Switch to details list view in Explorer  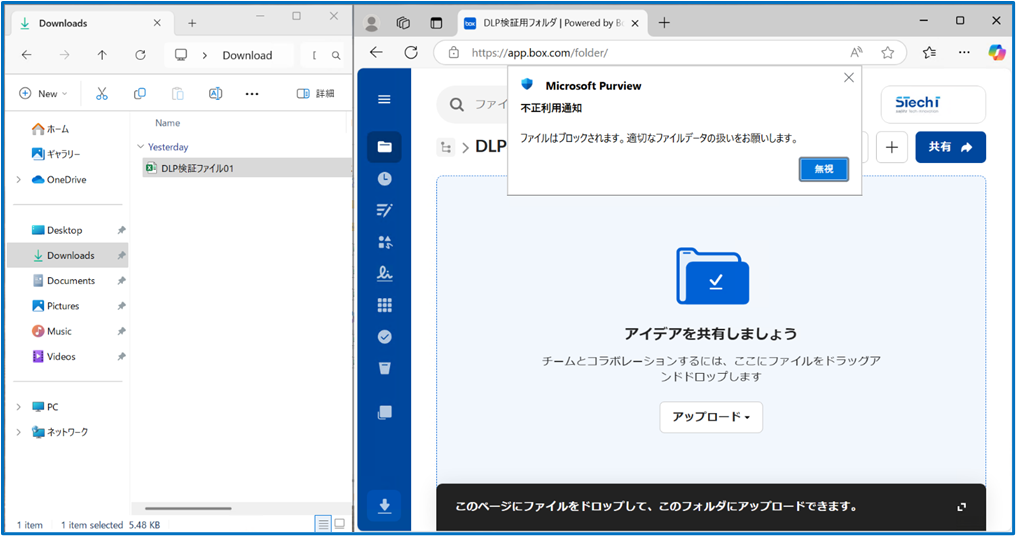tap(322, 524)
